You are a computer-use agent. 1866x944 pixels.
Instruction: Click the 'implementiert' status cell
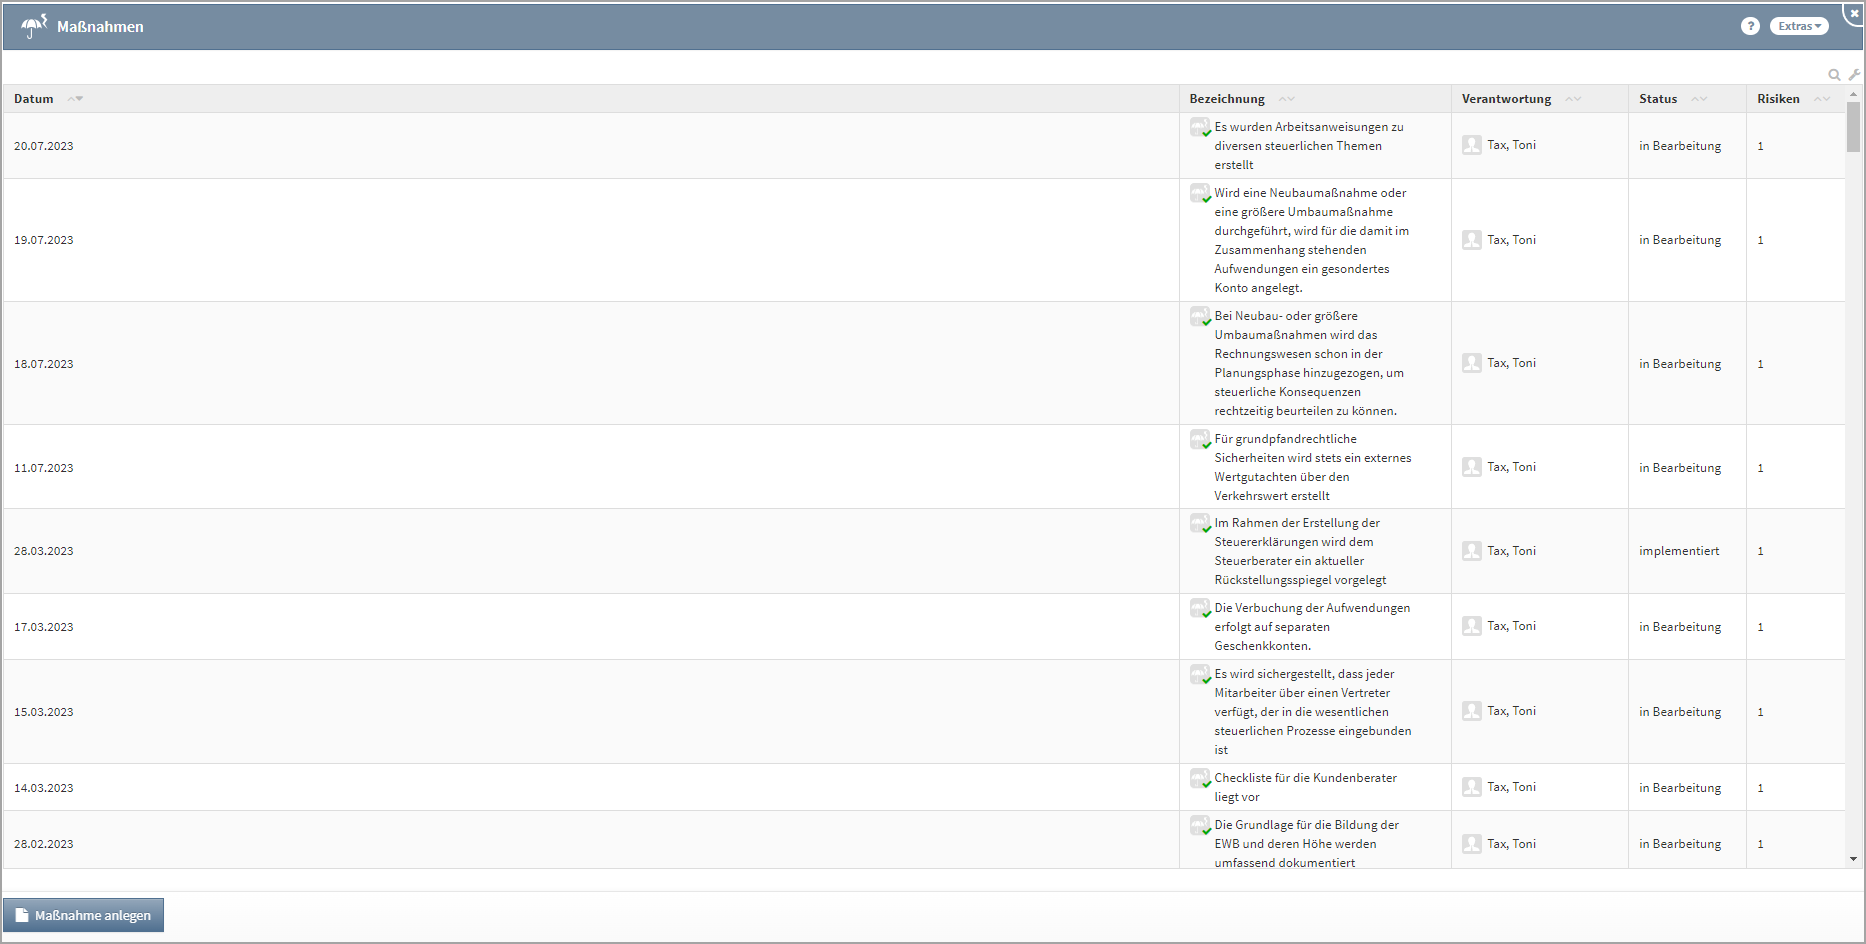1679,551
